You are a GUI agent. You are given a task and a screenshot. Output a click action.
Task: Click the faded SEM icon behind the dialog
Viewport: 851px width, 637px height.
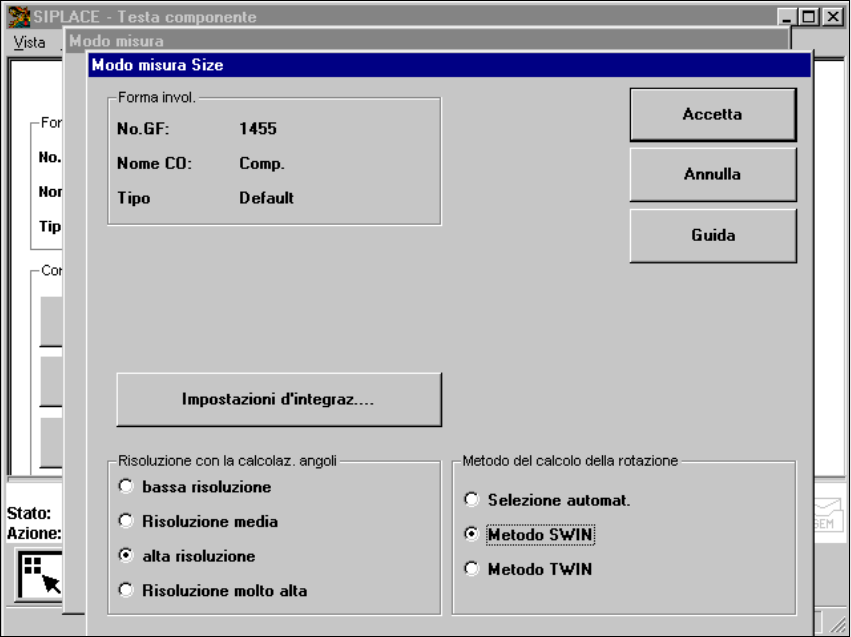pos(828,517)
